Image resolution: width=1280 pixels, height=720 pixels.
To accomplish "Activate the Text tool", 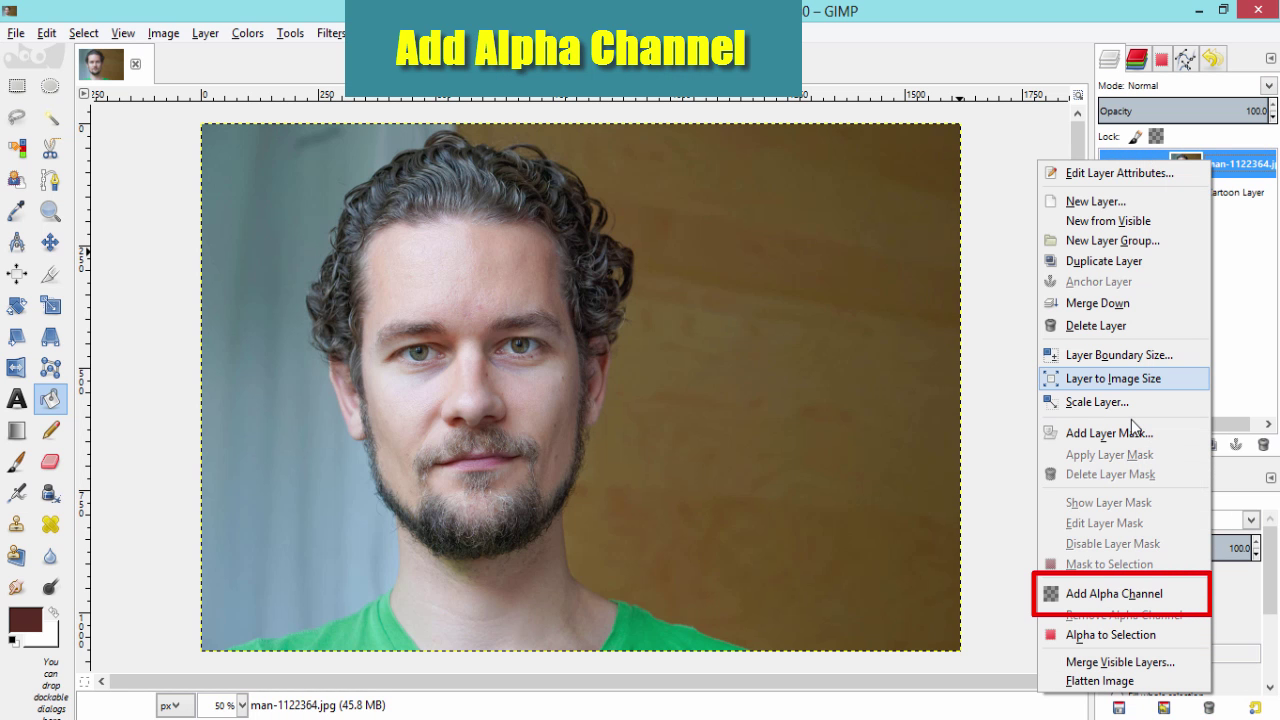I will pyautogui.click(x=16, y=399).
